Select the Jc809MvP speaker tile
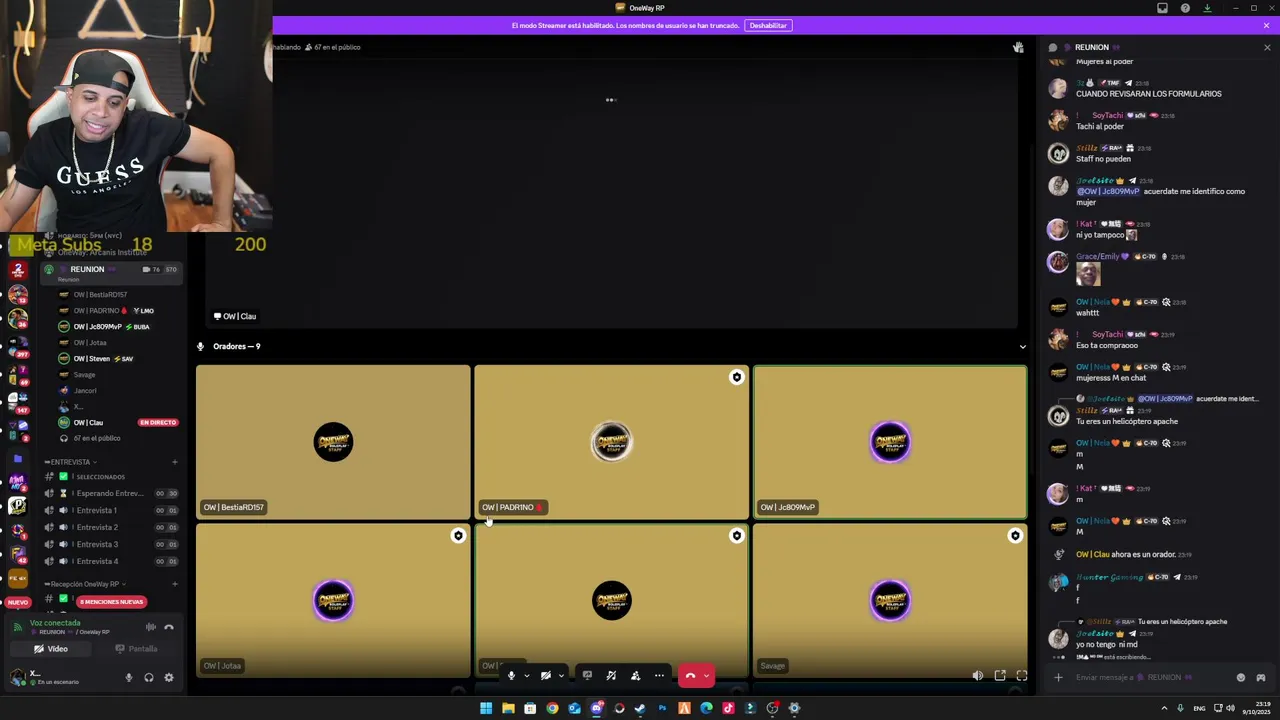 pos(890,442)
